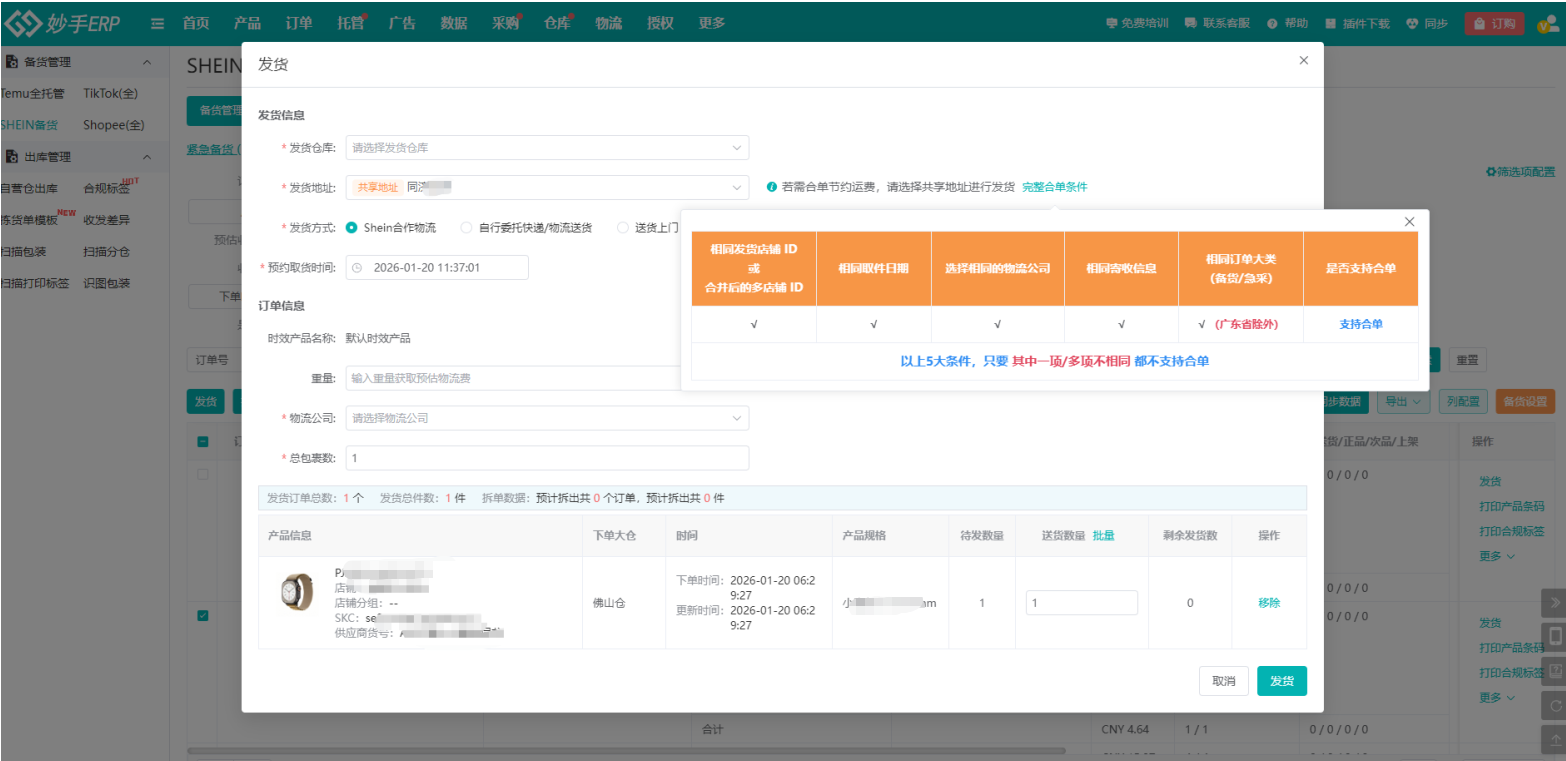Click the watch product thumbnail
The width and height of the screenshot is (1566, 761).
click(x=297, y=593)
